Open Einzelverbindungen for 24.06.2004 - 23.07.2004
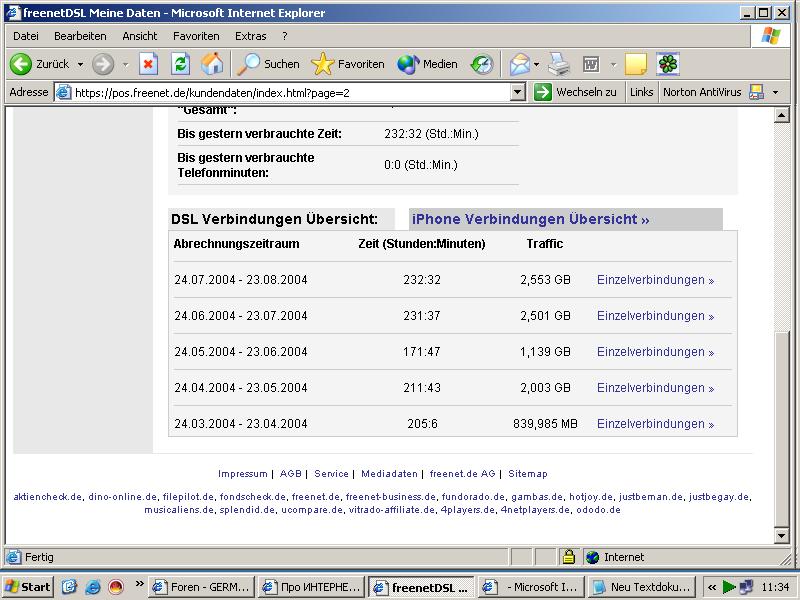The image size is (800, 600). (656, 316)
